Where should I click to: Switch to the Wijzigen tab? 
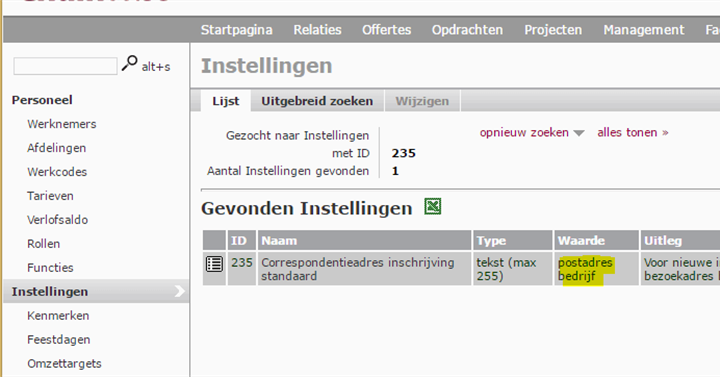422,101
